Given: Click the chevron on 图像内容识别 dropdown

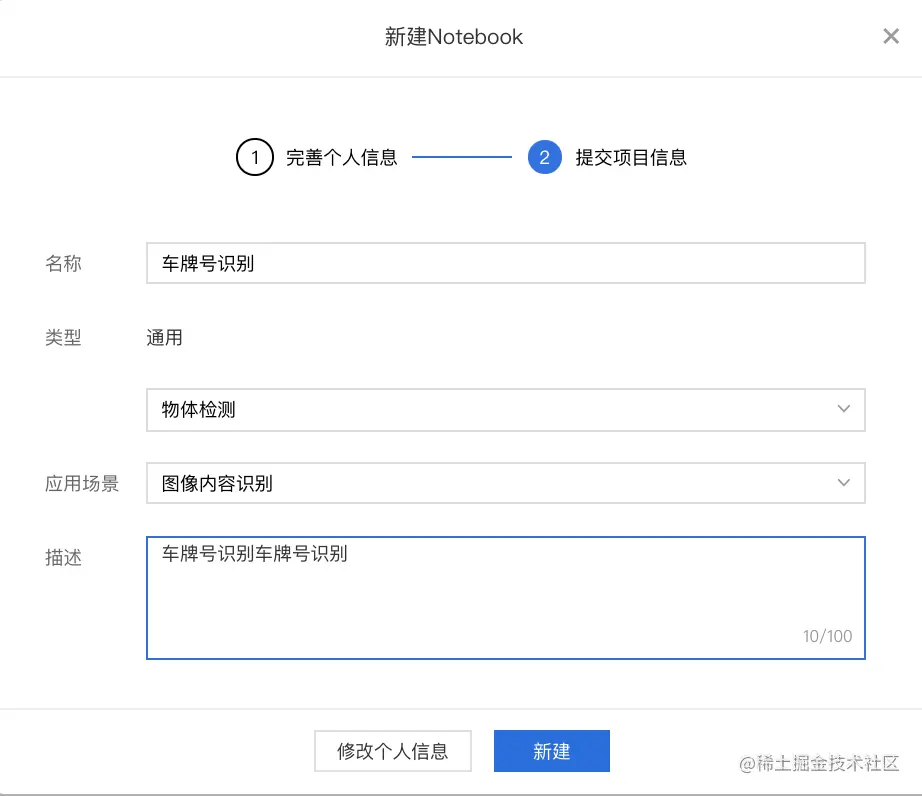Looking at the screenshot, I should pos(845,482).
